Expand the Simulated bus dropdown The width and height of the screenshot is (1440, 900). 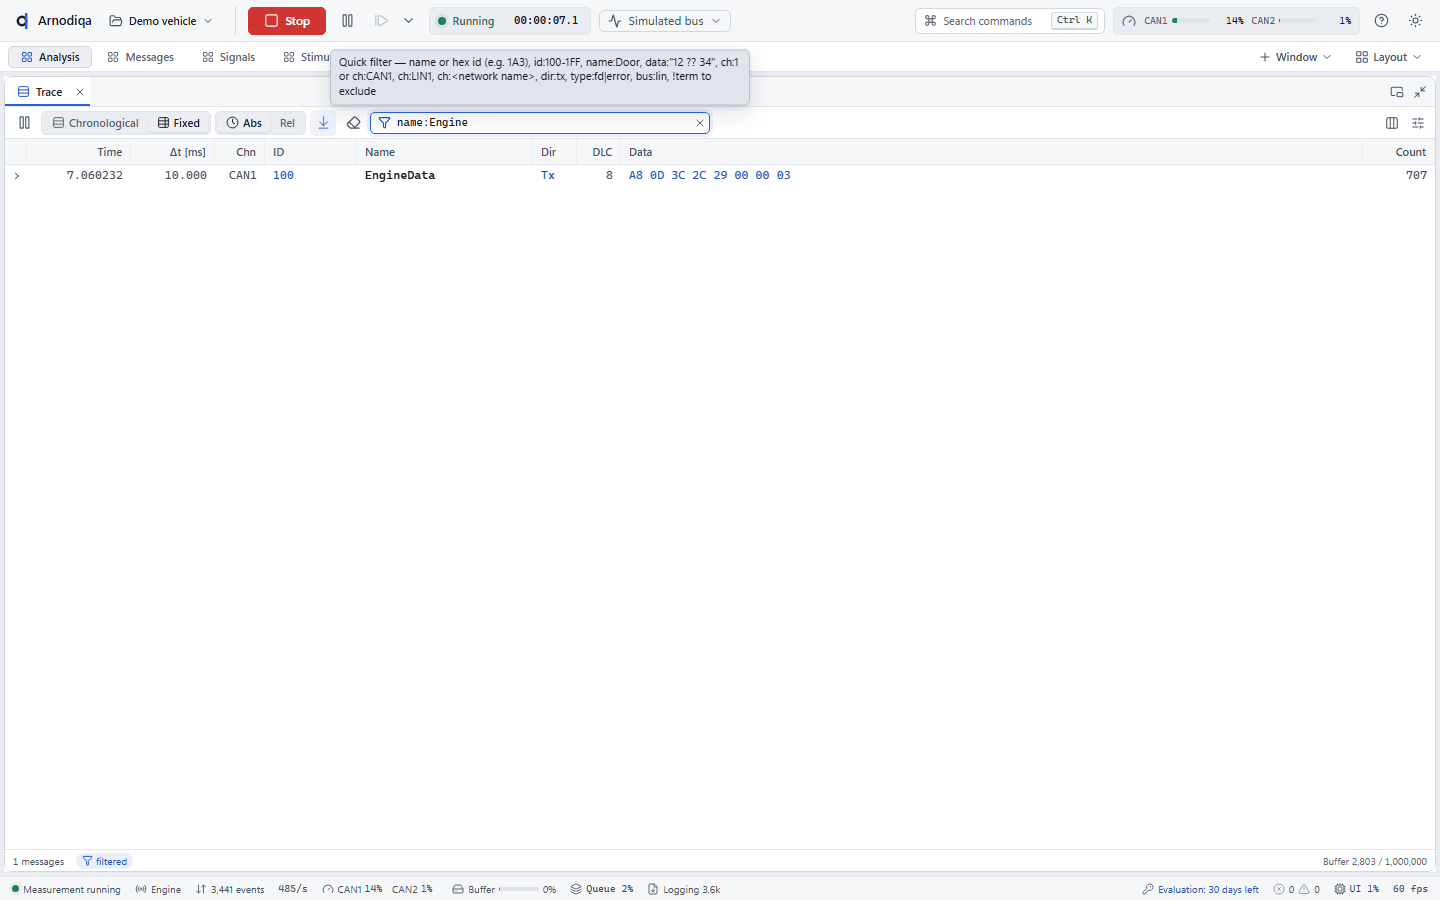coord(665,21)
